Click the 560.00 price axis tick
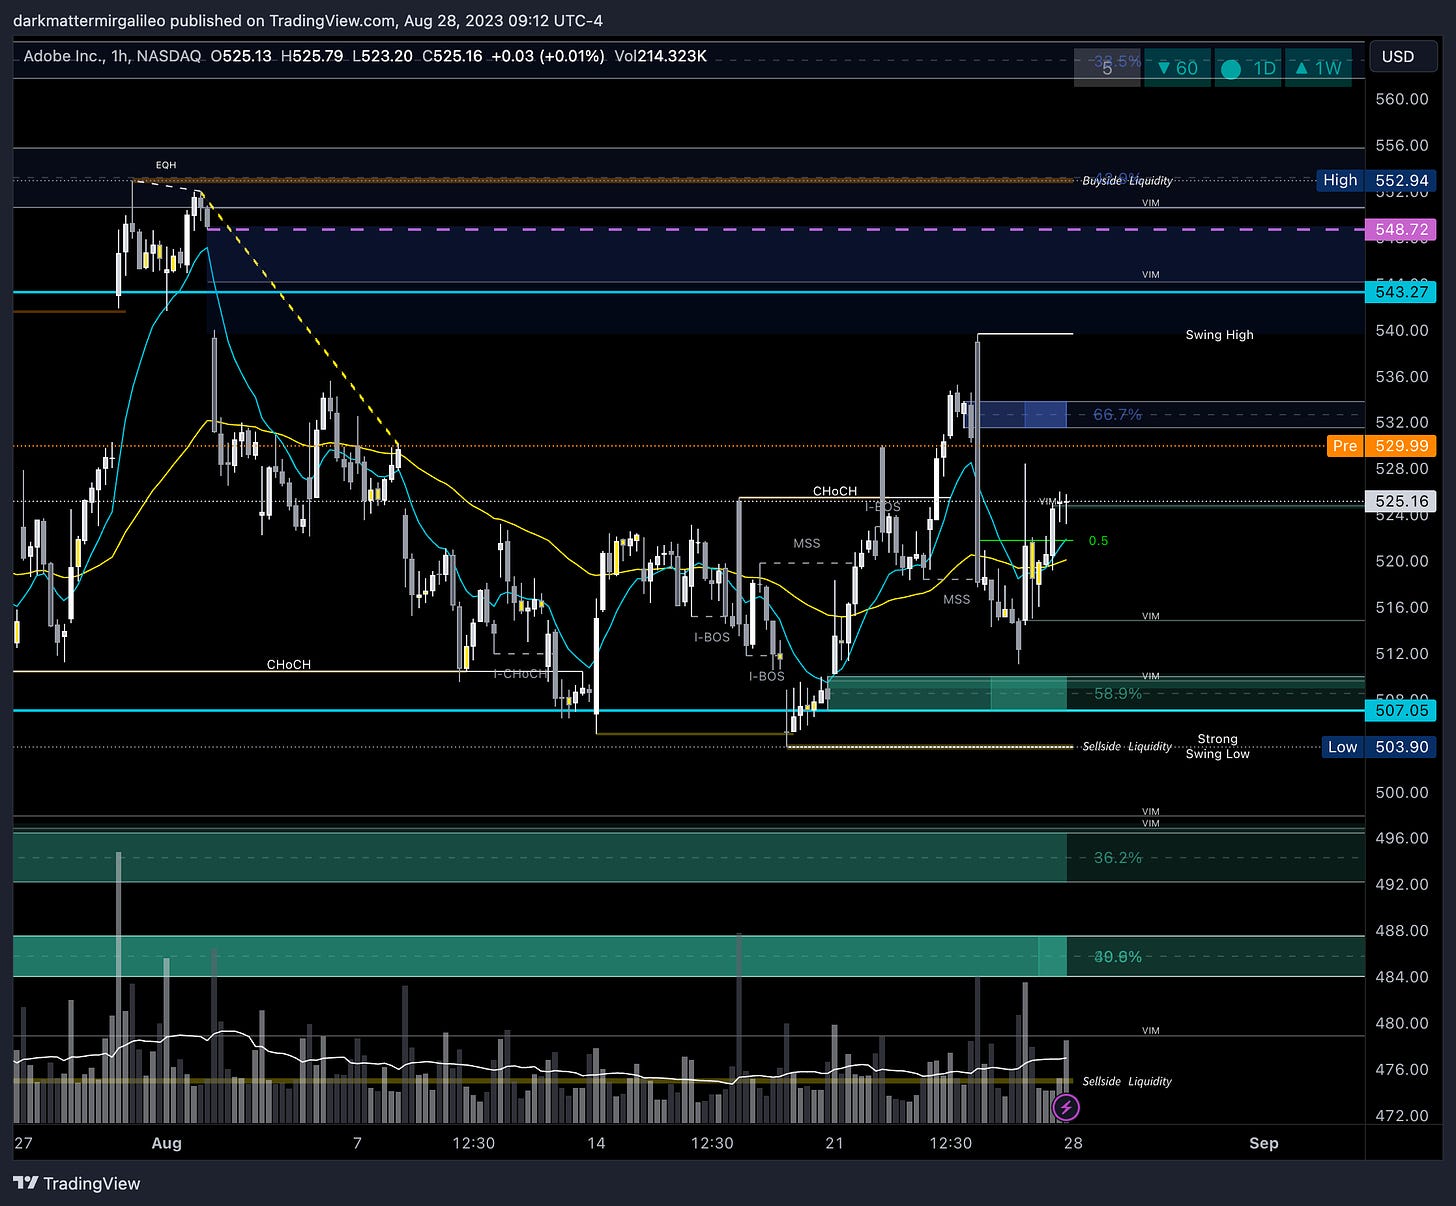 [x=1401, y=99]
